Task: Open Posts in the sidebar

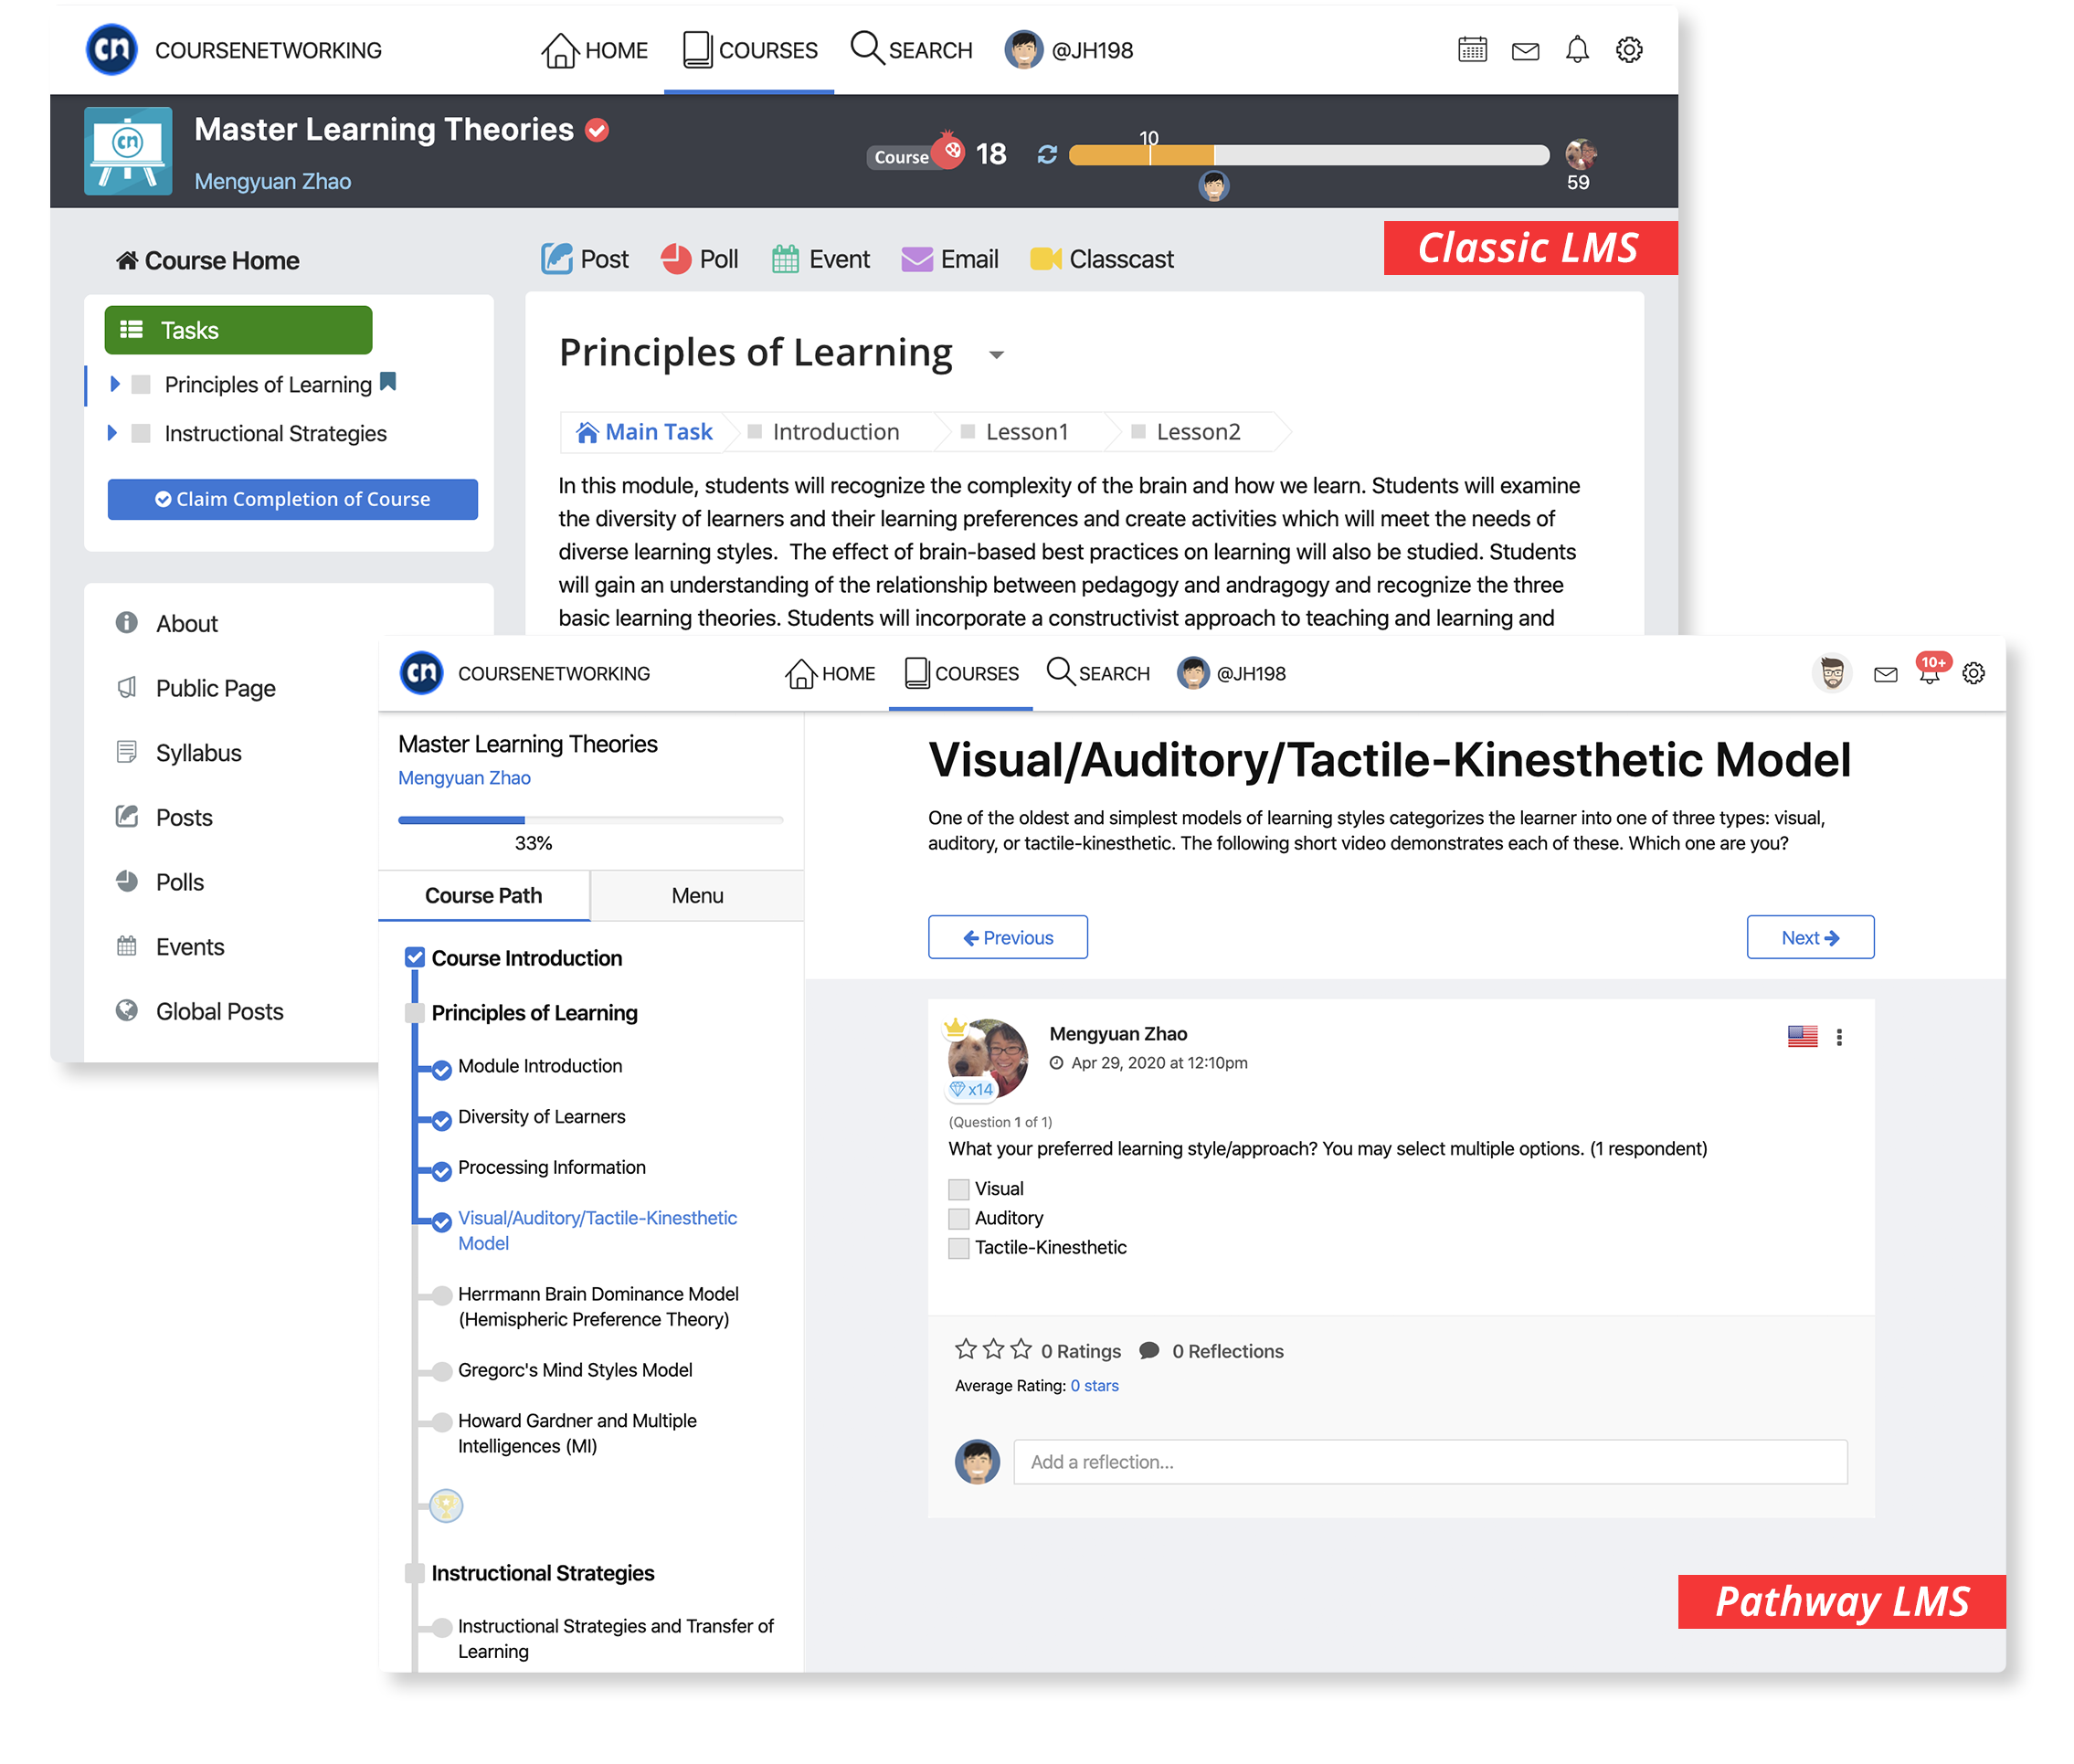Action: pyautogui.click(x=183, y=817)
